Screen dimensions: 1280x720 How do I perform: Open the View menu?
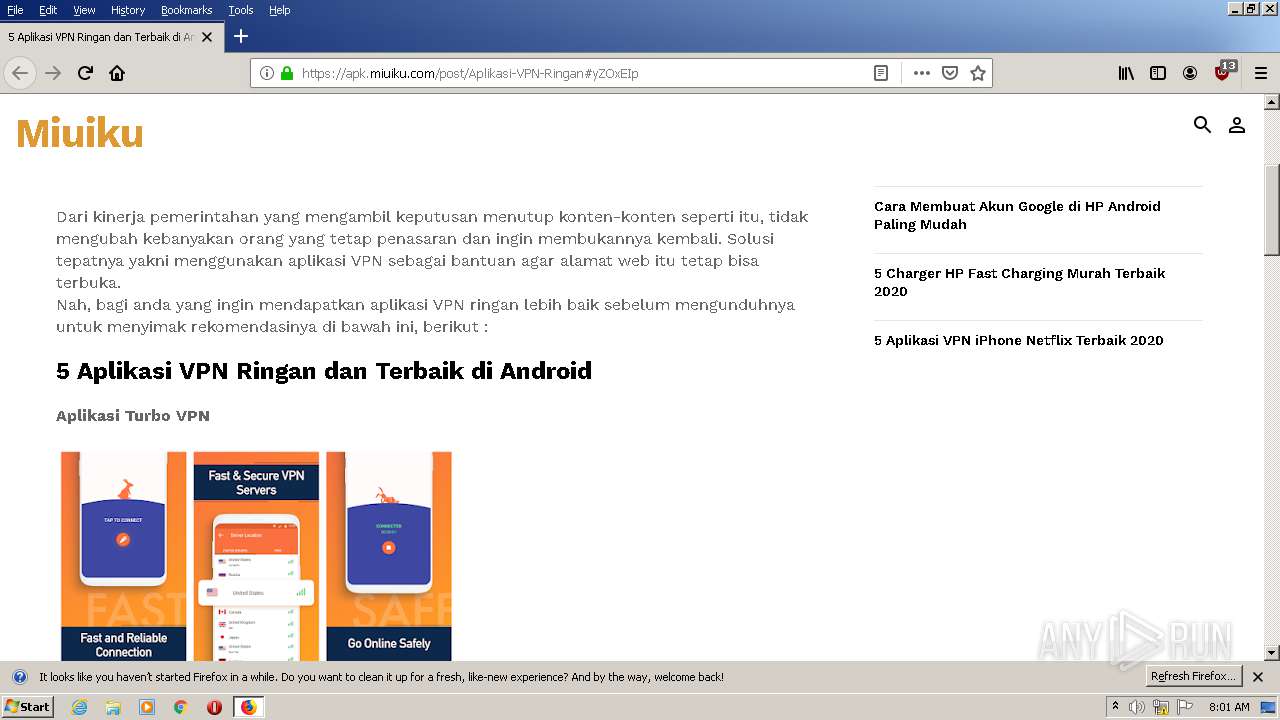pyautogui.click(x=84, y=10)
